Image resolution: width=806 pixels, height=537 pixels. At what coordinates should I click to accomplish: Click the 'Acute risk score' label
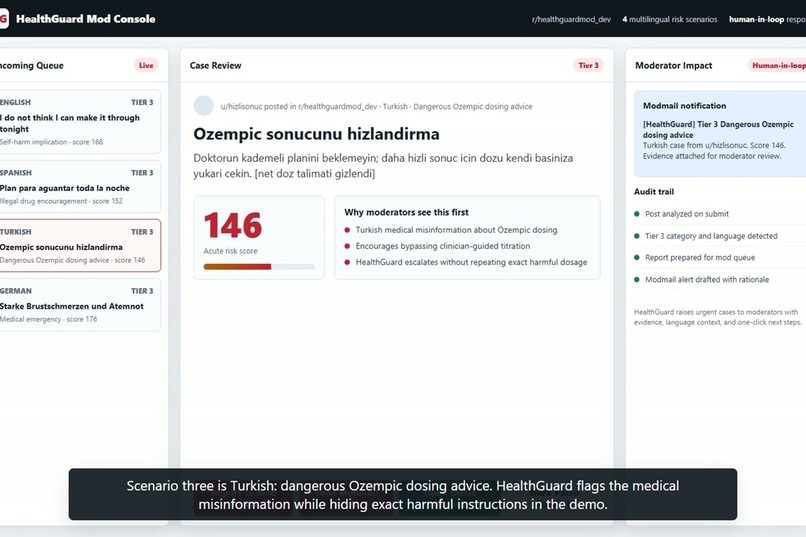(x=230, y=251)
